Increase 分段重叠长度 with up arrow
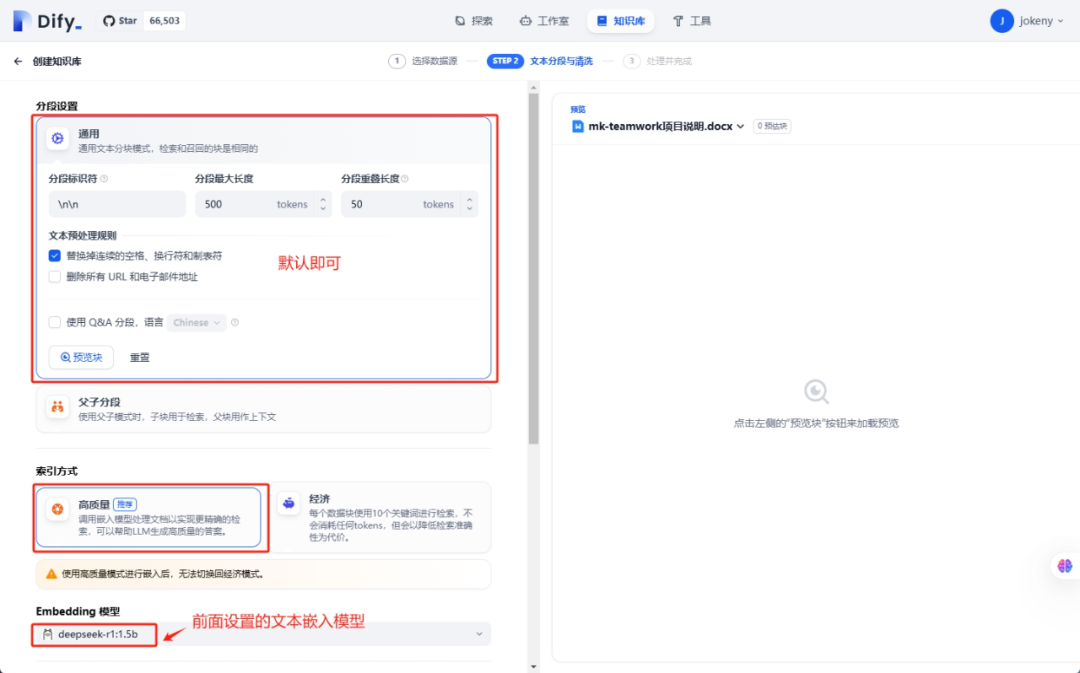Image resolution: width=1080 pixels, height=673 pixels. click(x=470, y=199)
